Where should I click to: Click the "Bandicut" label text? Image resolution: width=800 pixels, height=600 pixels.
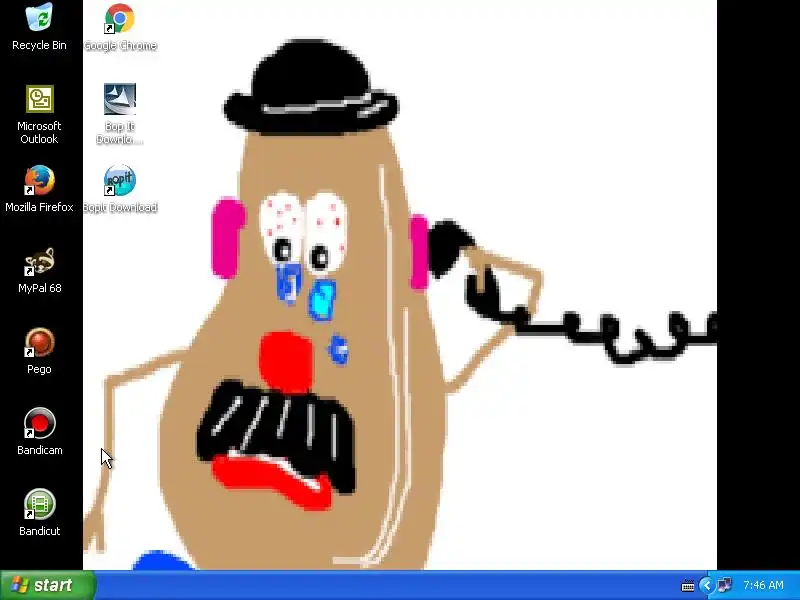(40, 531)
